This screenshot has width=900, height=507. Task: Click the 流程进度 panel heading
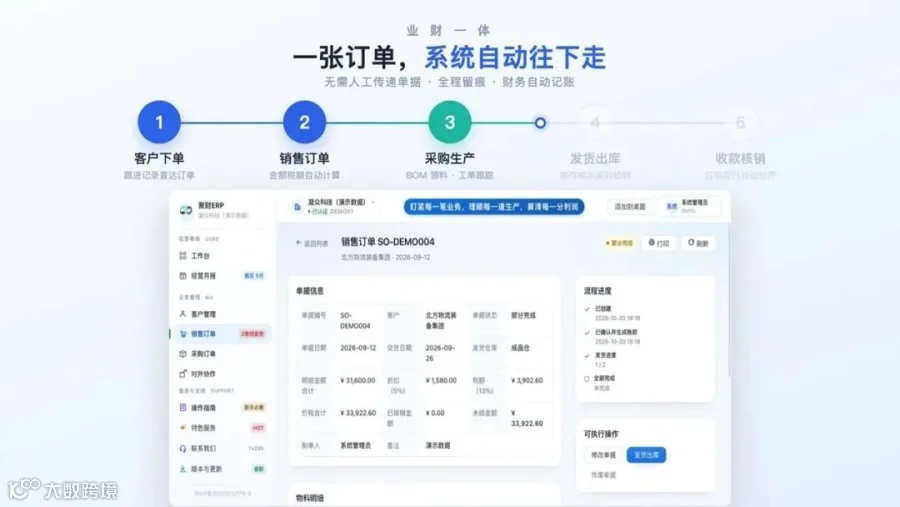pos(598,291)
